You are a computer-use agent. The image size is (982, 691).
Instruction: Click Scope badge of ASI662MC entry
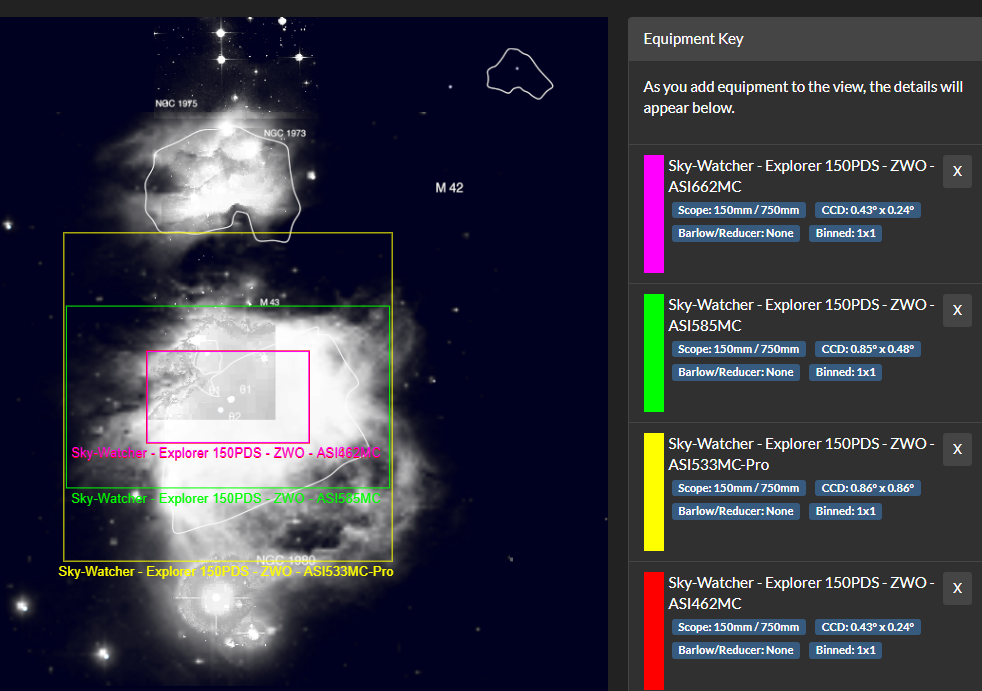click(738, 210)
